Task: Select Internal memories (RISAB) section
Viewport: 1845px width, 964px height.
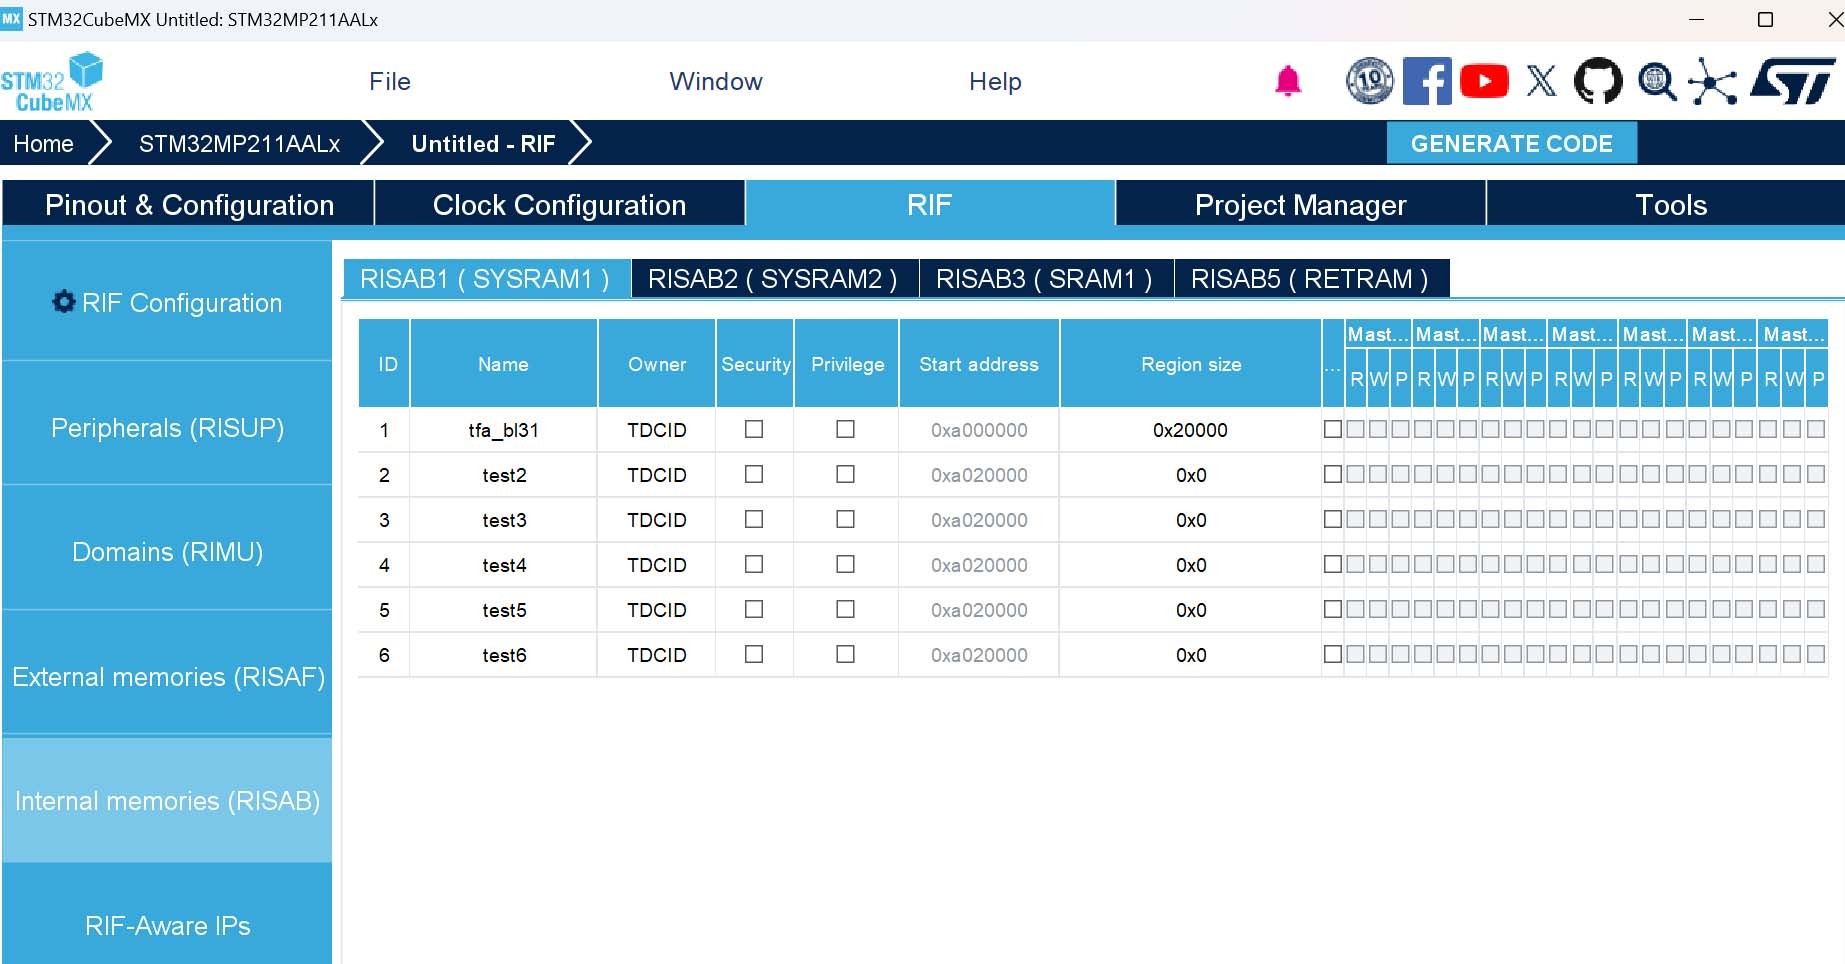Action: click(x=167, y=801)
